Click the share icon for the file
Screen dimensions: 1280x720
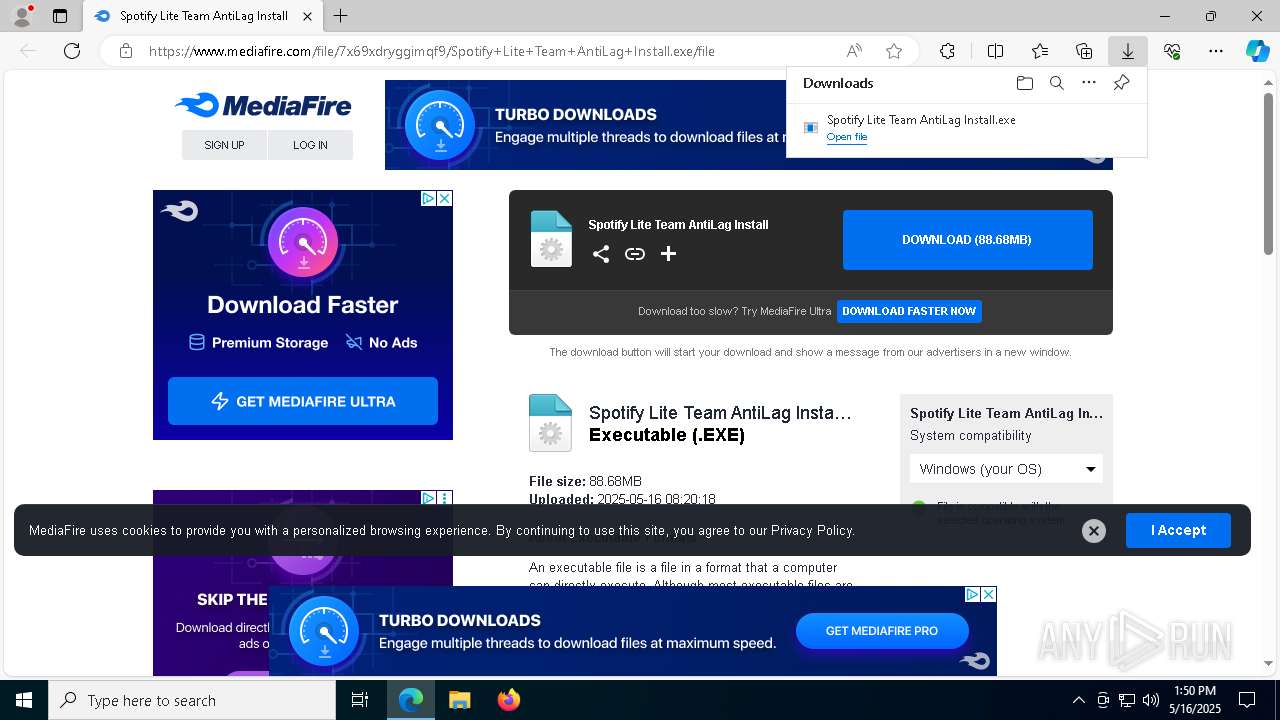(x=601, y=254)
